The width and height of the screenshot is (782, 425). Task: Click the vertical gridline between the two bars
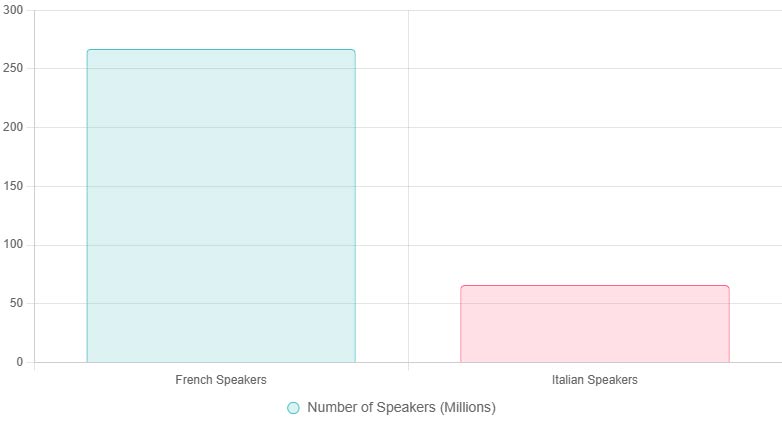point(408,200)
